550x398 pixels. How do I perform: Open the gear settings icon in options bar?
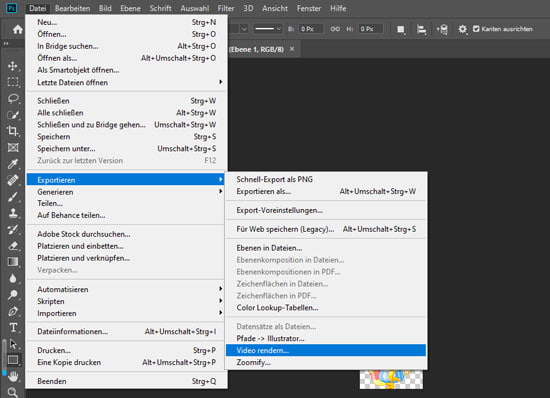click(462, 29)
